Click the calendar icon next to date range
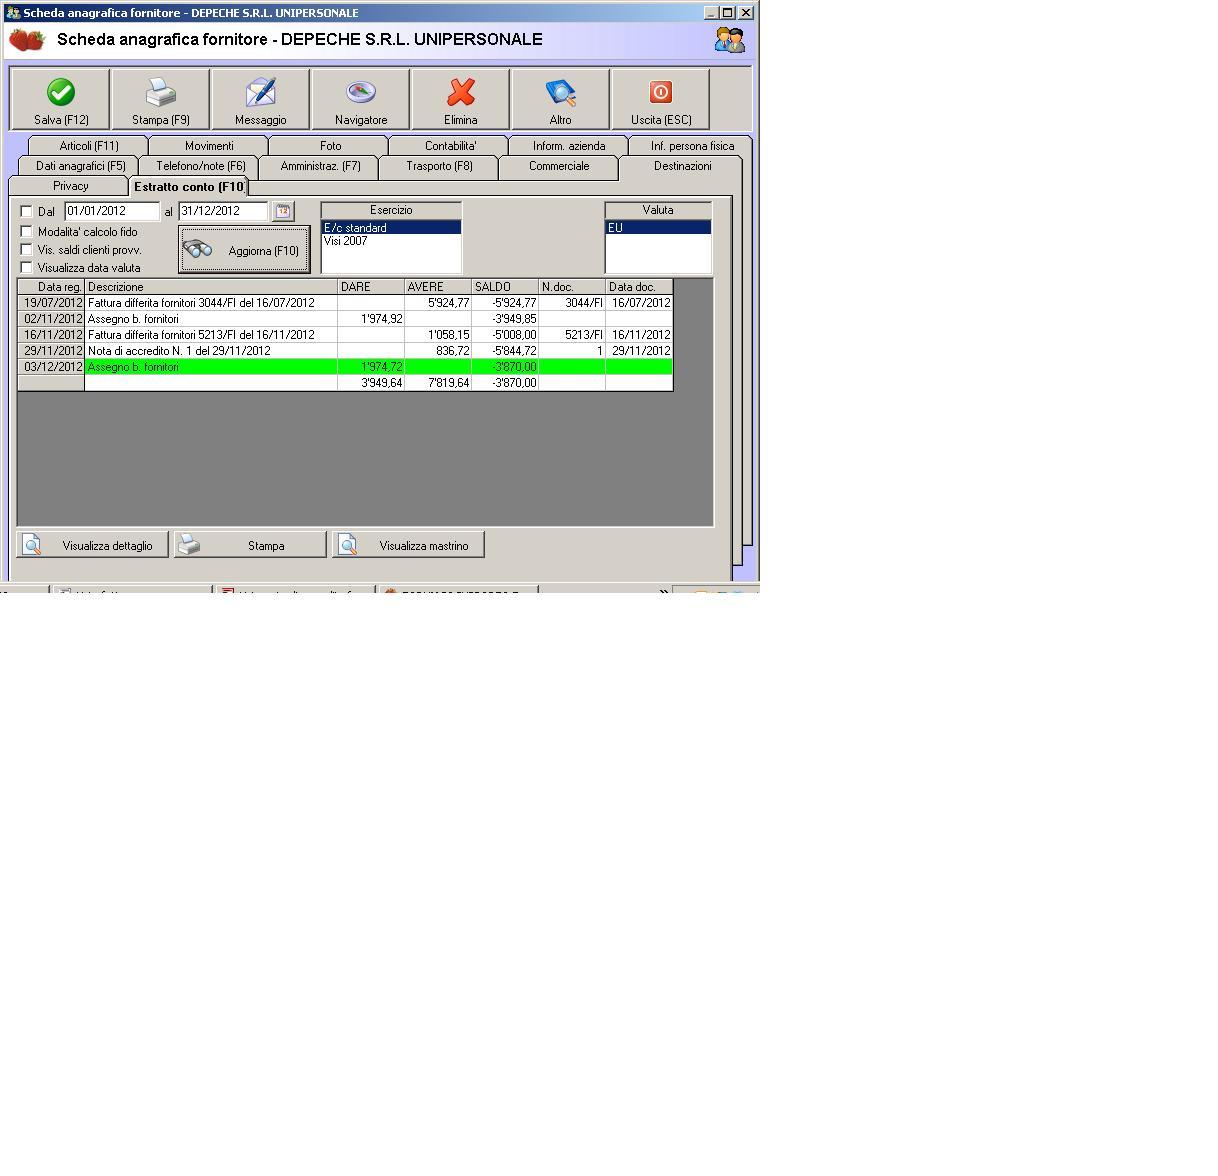This screenshot has height=1176, width=1218. click(283, 211)
